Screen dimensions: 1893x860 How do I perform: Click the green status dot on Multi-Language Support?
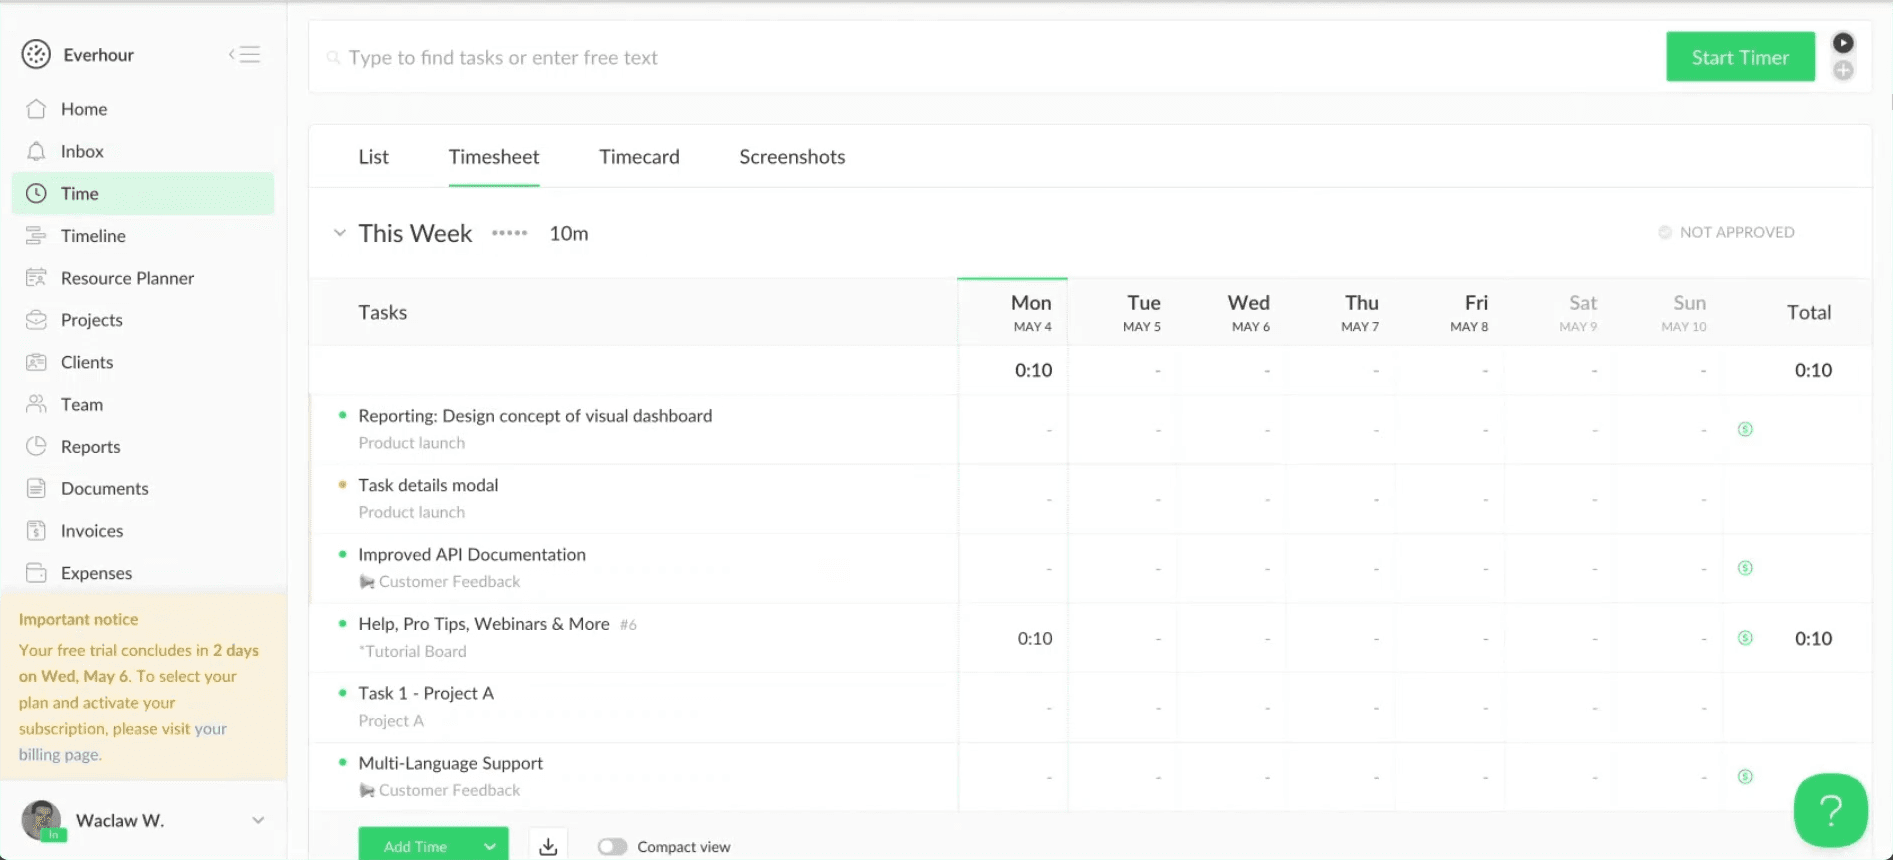(x=342, y=762)
